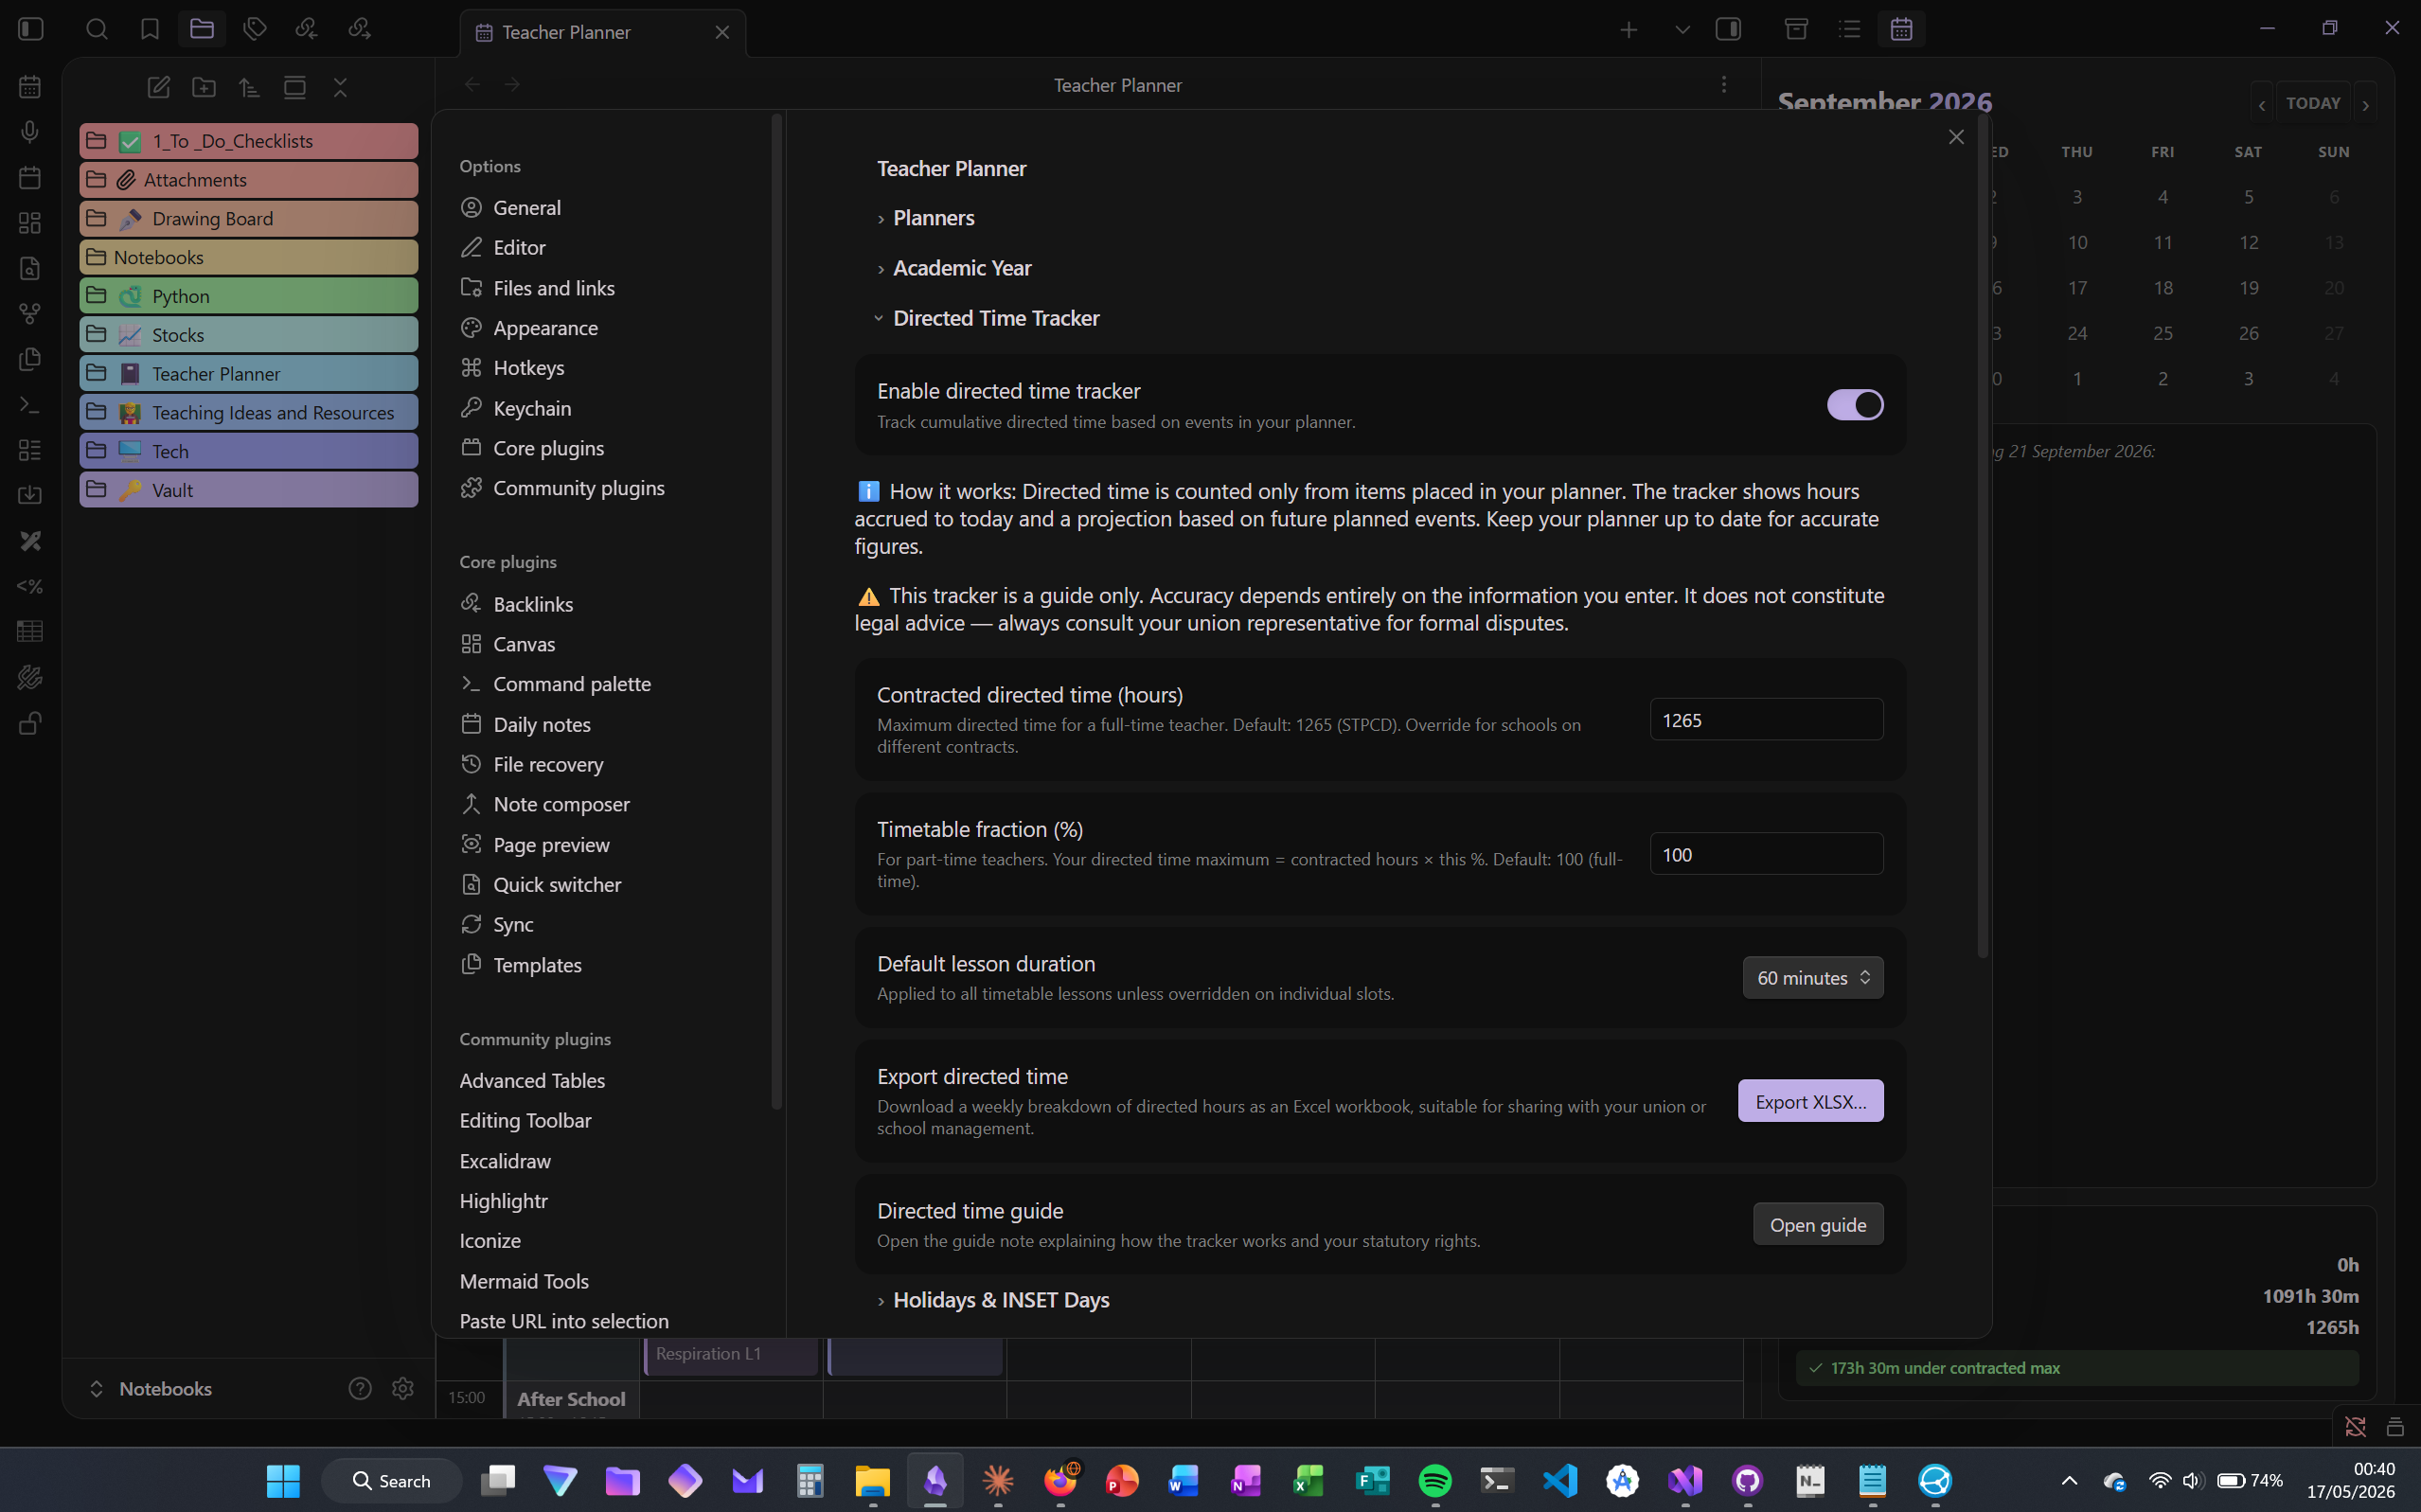Open the tags pane icon
2421x1512 pixels.
click(255, 29)
